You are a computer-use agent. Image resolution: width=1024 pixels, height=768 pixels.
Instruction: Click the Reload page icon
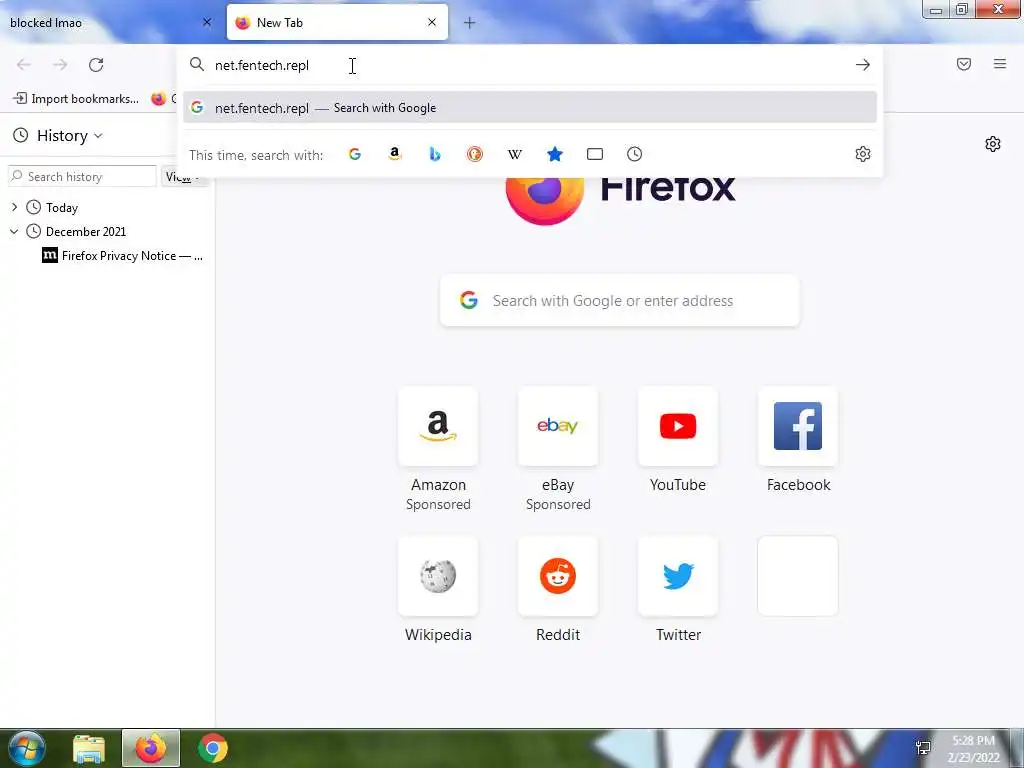coord(96,65)
